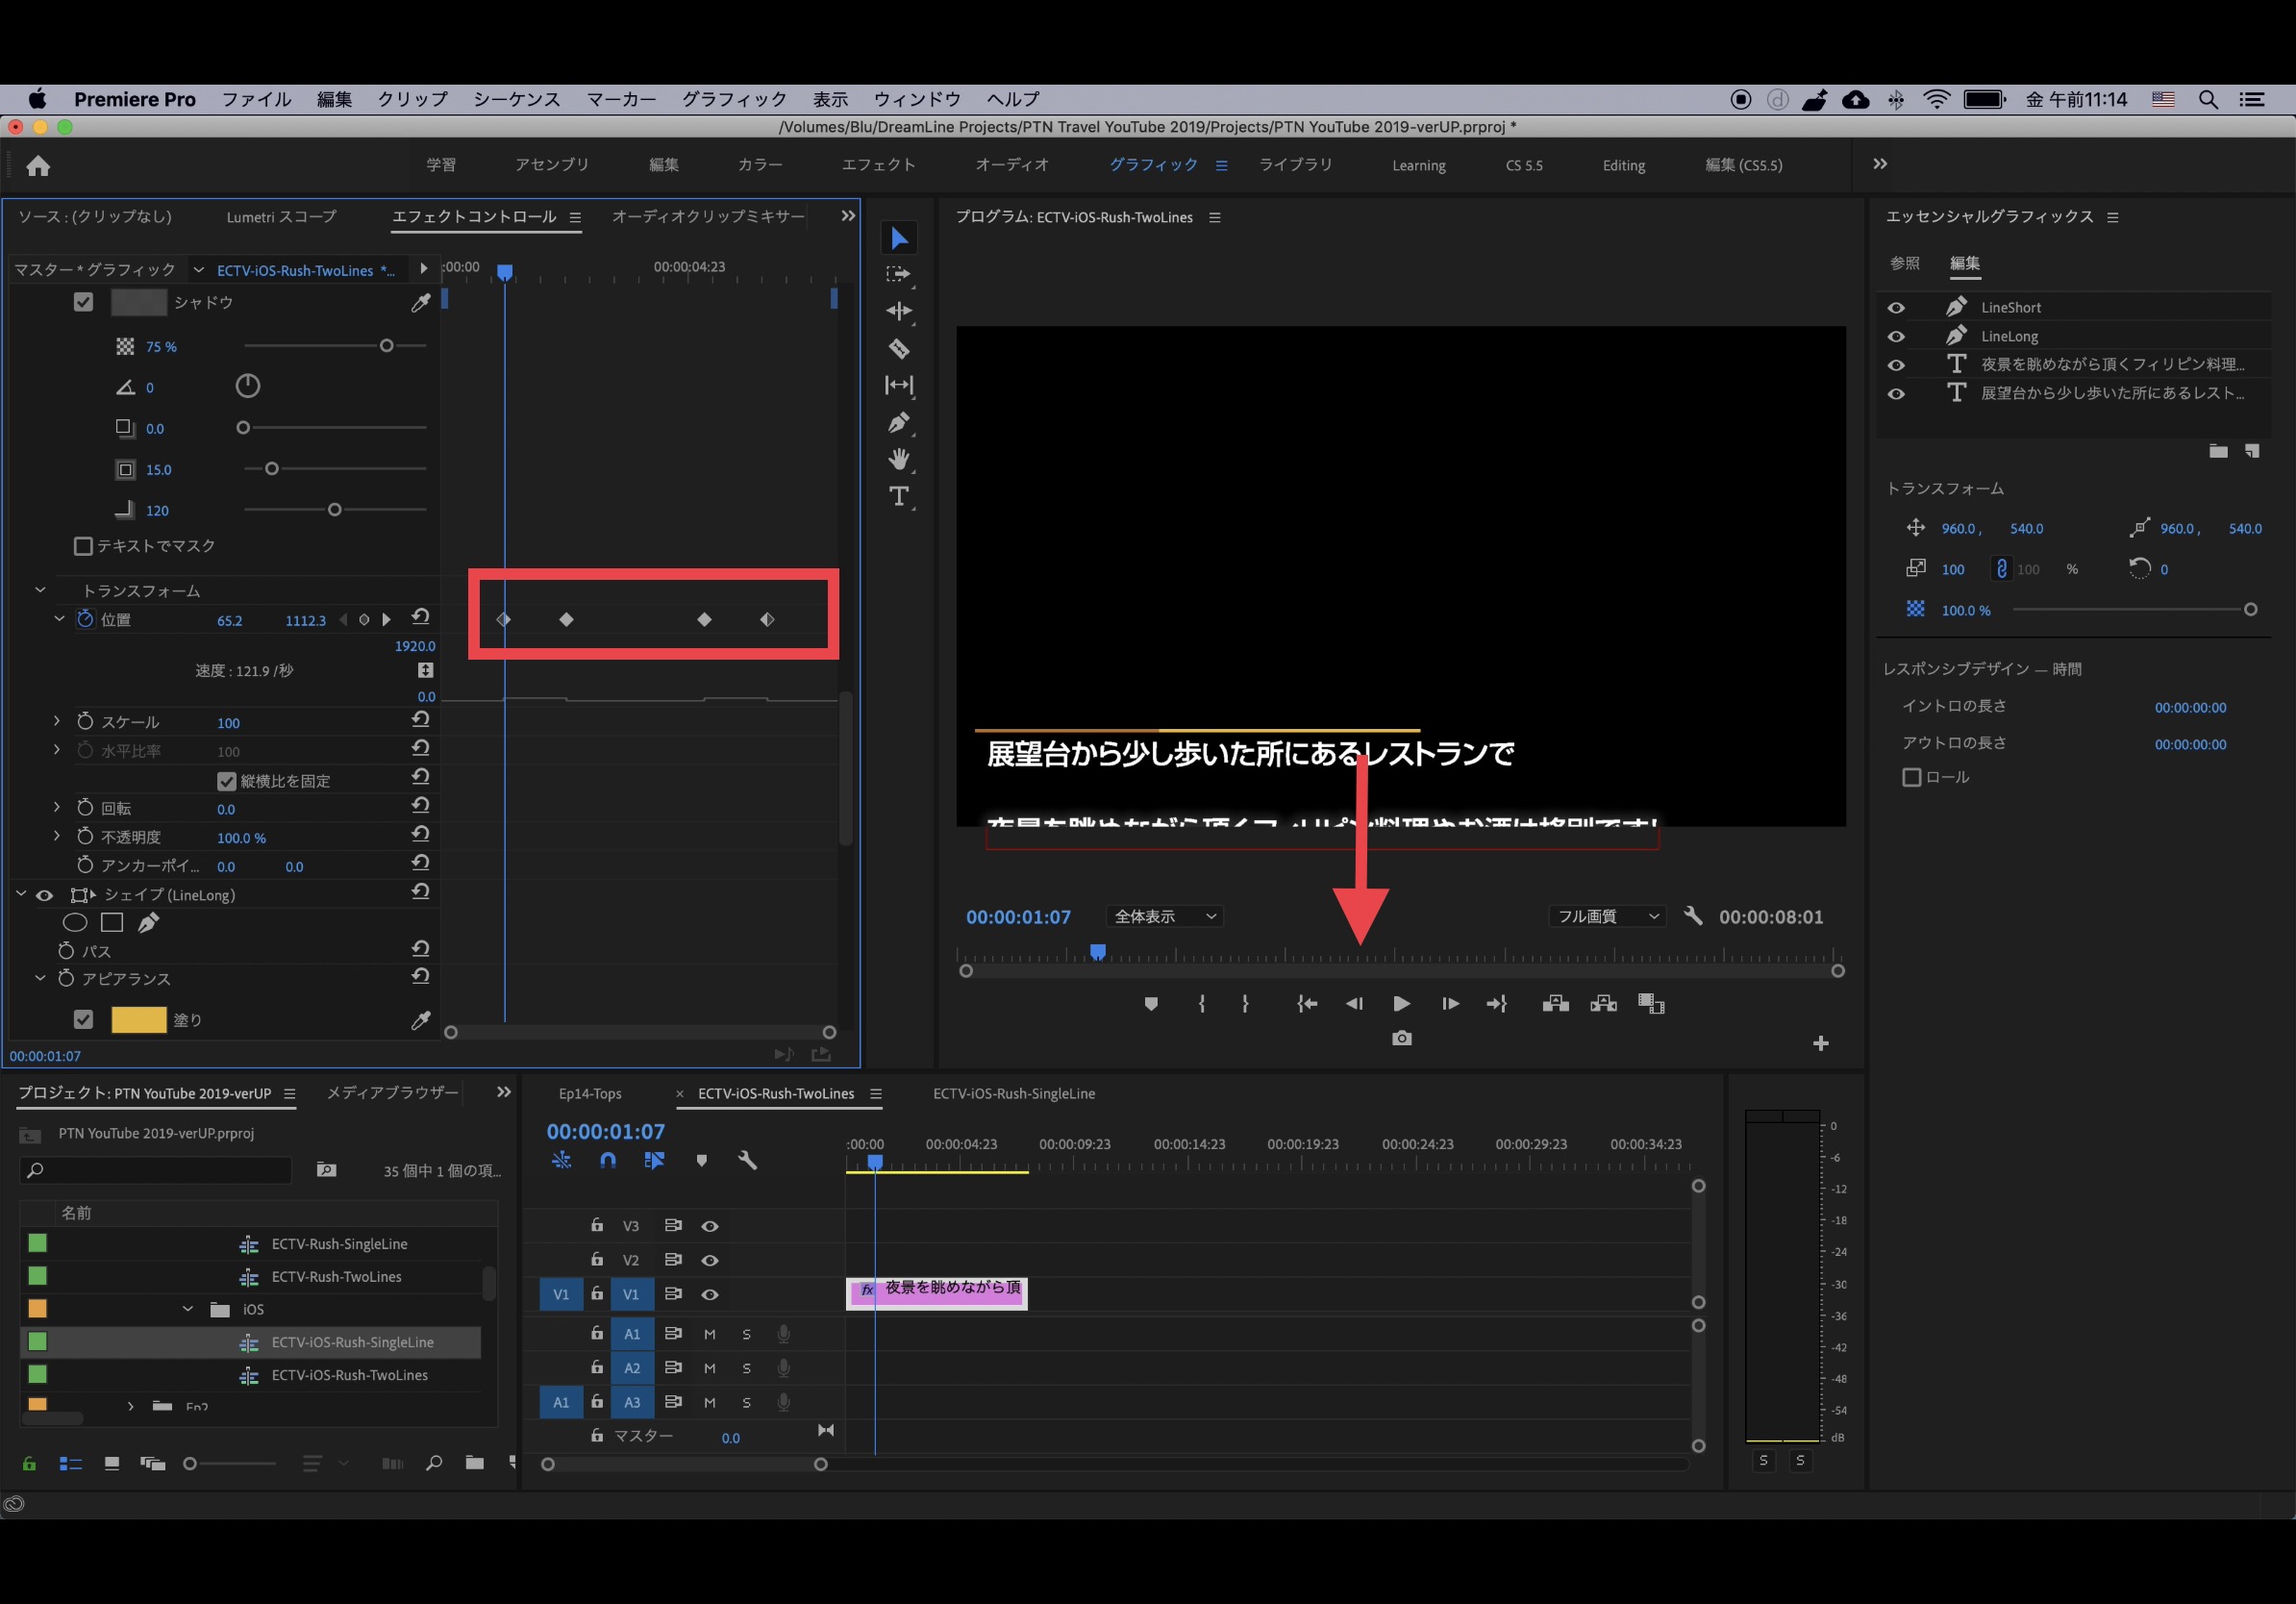Open the program monitor wrench settings

(x=1692, y=916)
